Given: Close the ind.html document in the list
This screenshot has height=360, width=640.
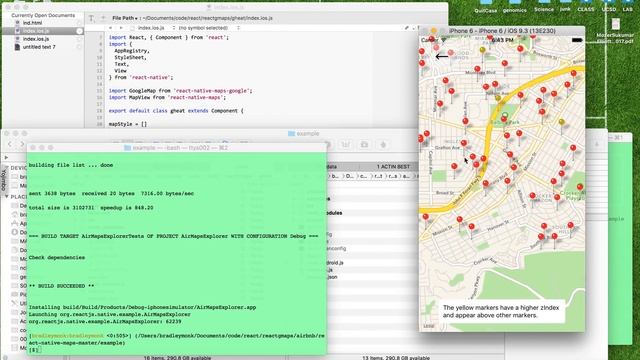Looking at the screenshot, I should (x=79, y=23).
